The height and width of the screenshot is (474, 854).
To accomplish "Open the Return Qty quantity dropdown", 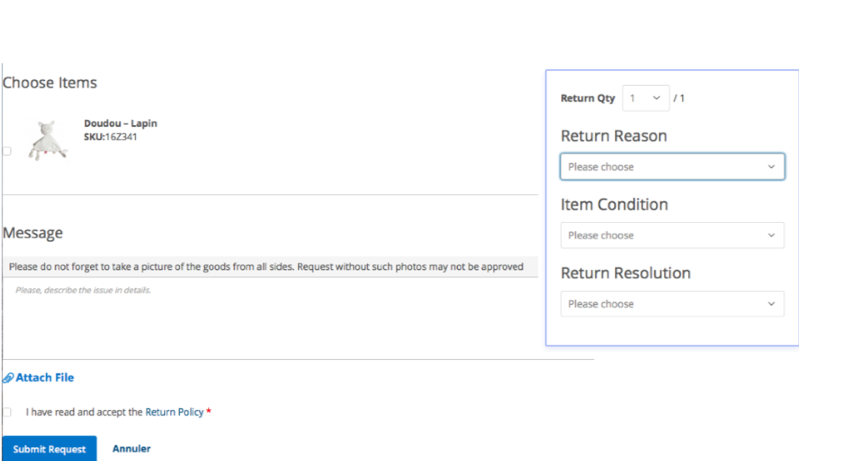I will (x=645, y=98).
